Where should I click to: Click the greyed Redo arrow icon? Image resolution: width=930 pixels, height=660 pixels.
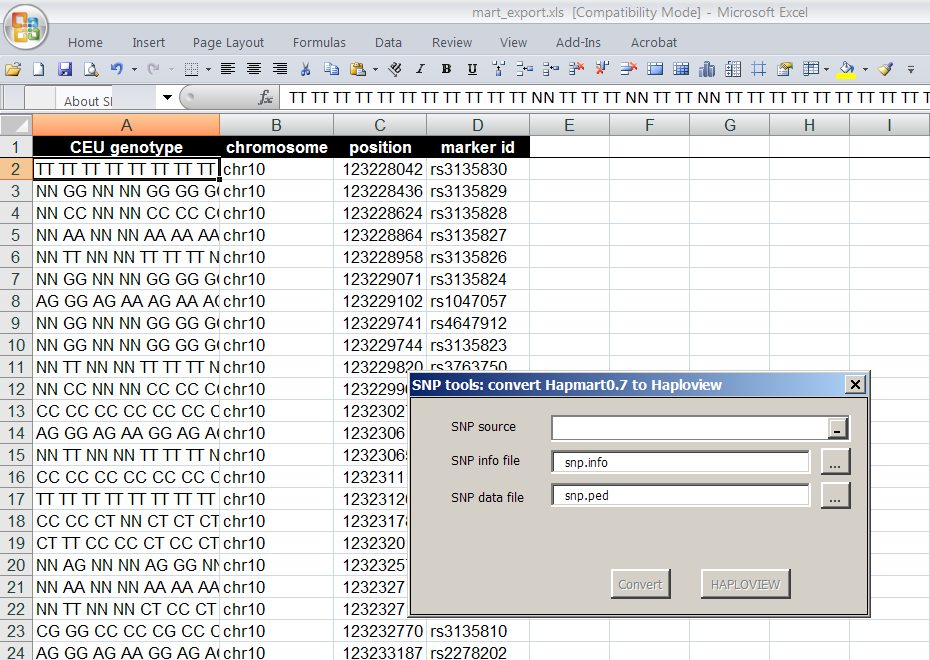tap(154, 69)
